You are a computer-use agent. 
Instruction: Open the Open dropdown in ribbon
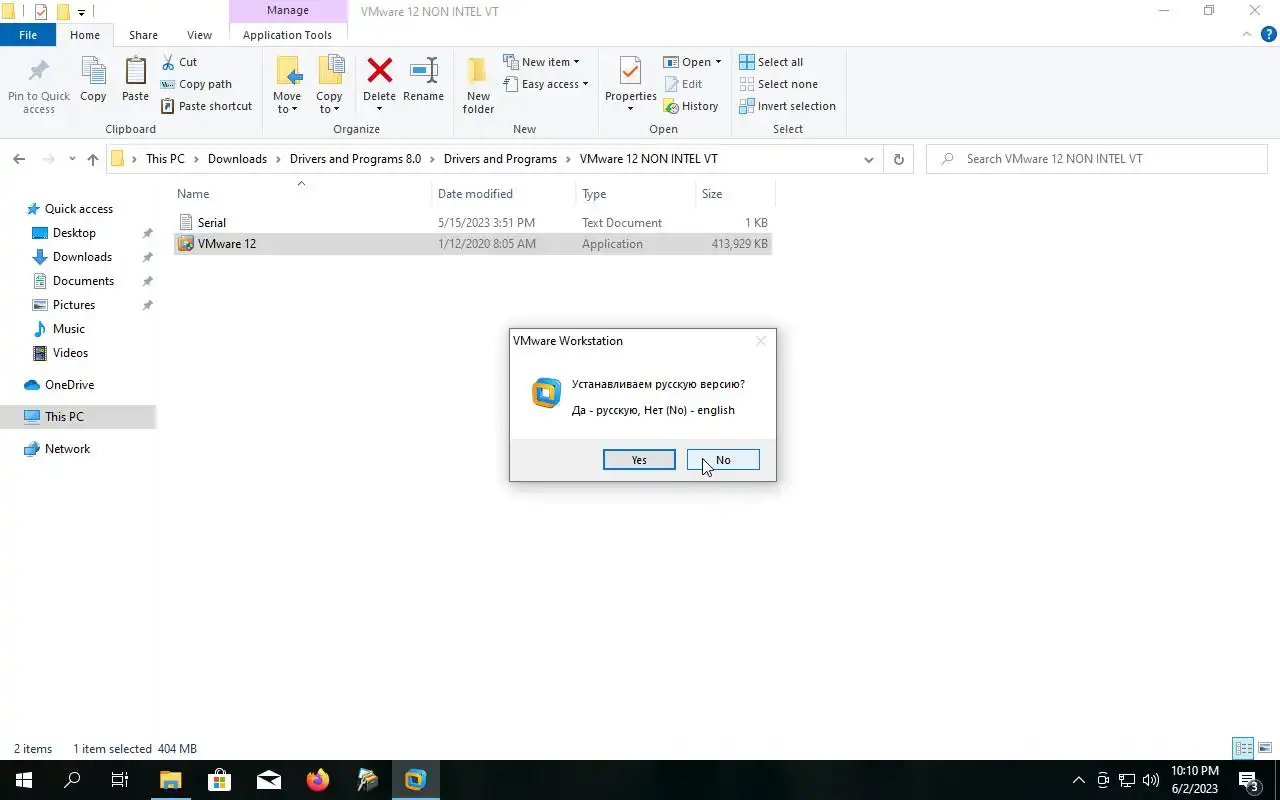pyautogui.click(x=692, y=62)
